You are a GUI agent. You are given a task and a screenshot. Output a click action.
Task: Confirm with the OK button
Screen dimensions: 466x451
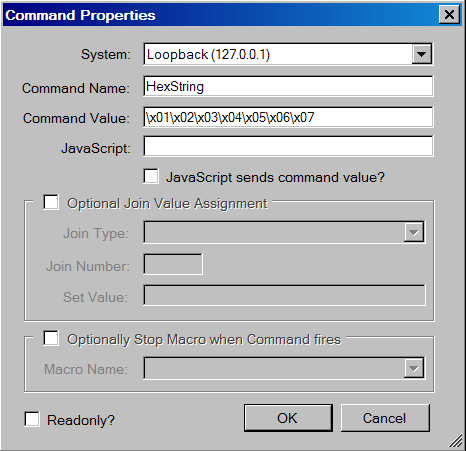(x=288, y=418)
